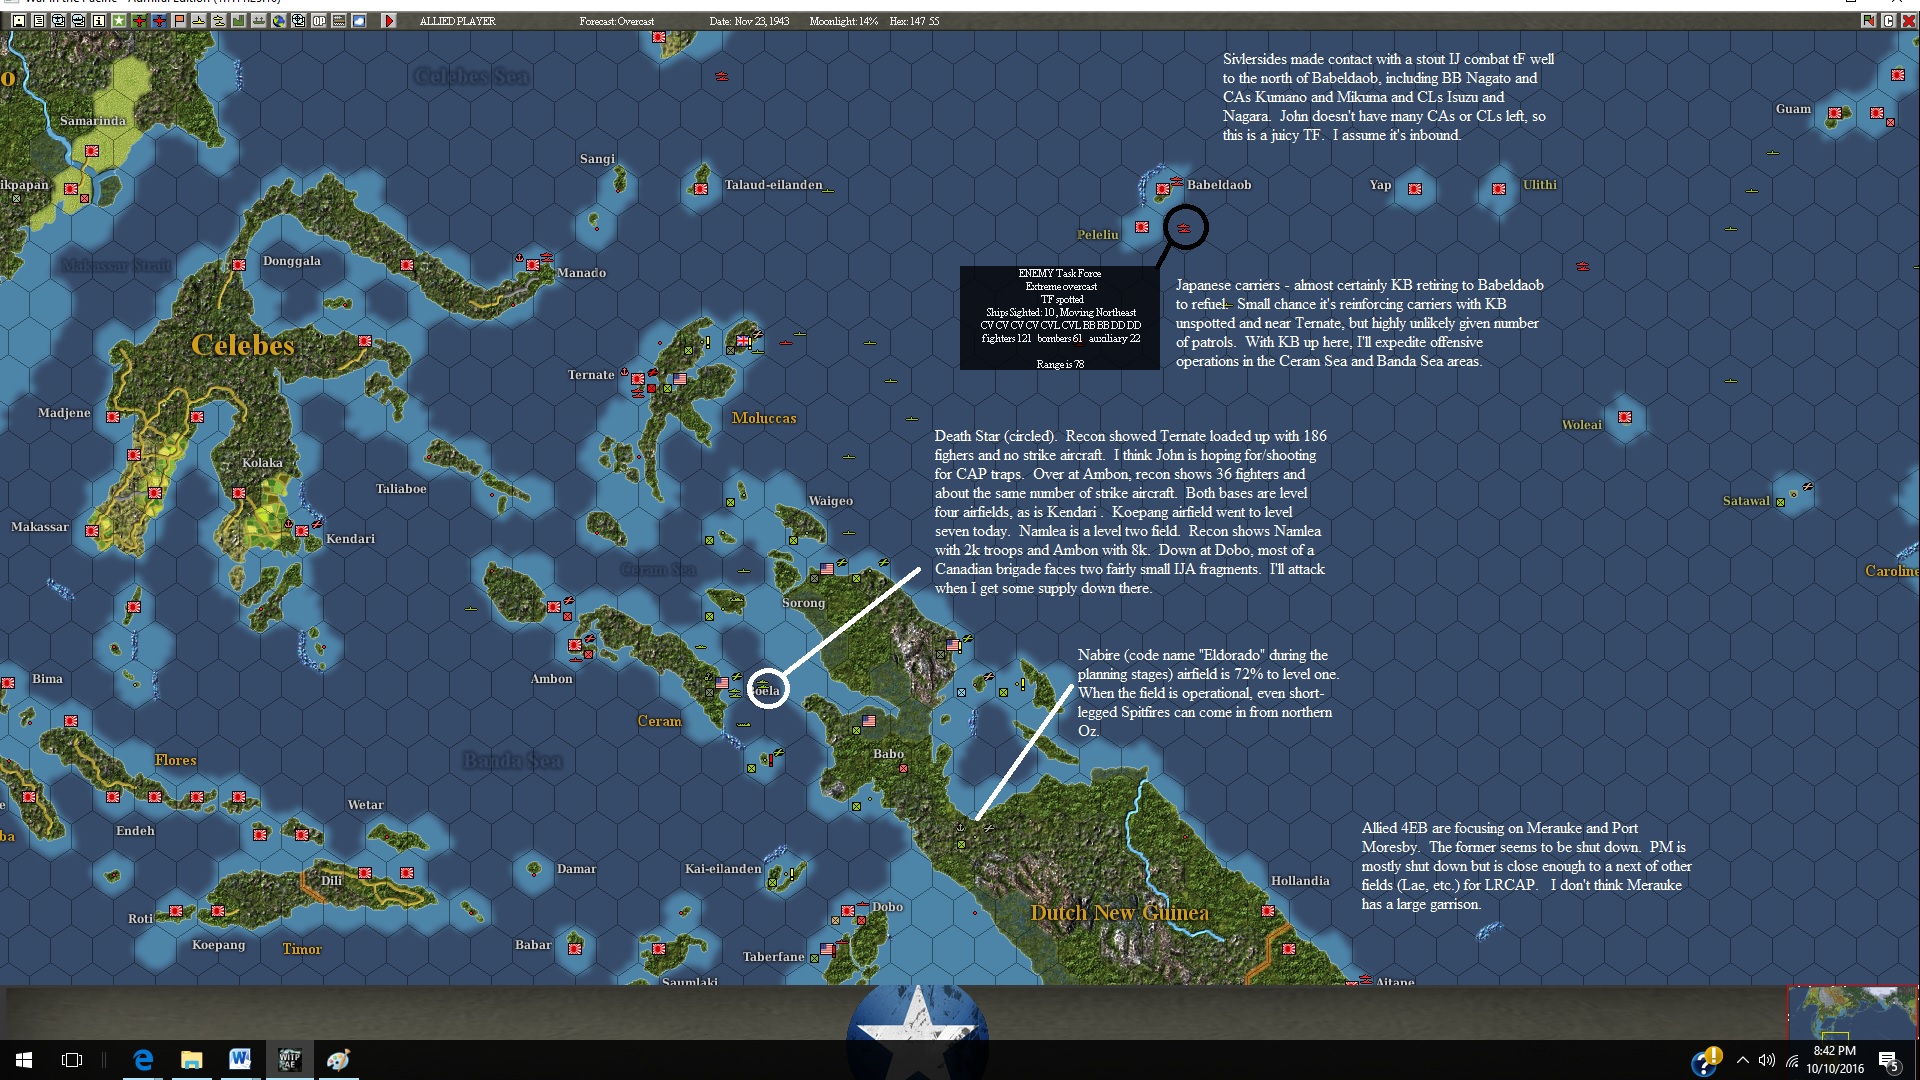This screenshot has width=1920, height=1080.
Task: Click the orange flag toolbar icon
Action: tap(178, 20)
